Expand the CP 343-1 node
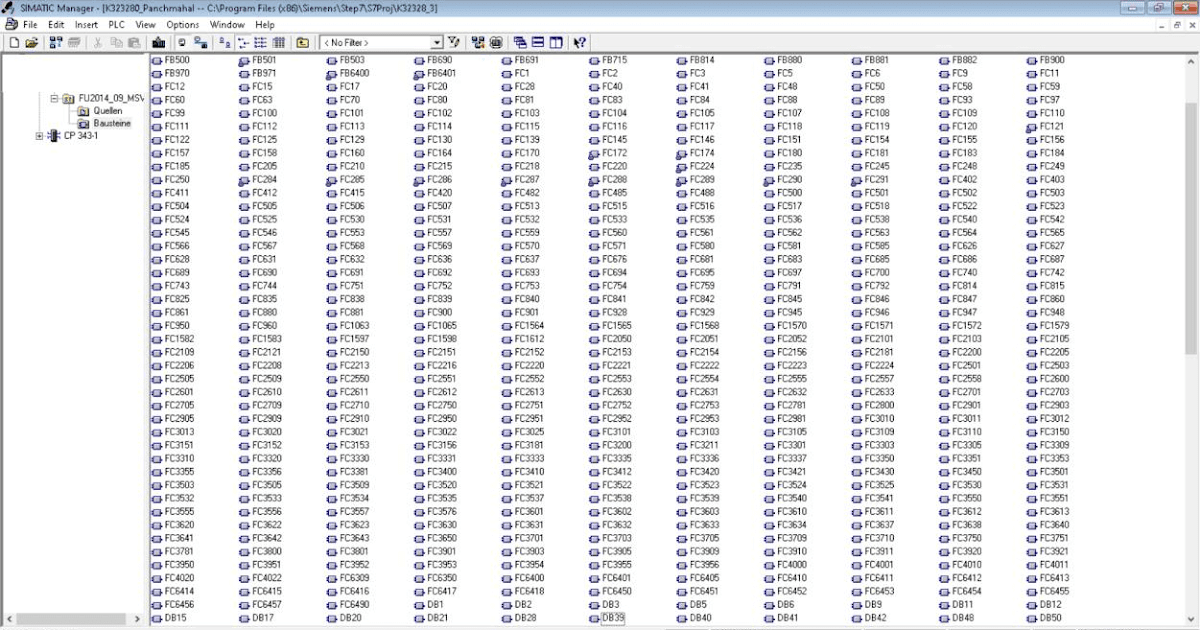 pyautogui.click(x=39, y=133)
